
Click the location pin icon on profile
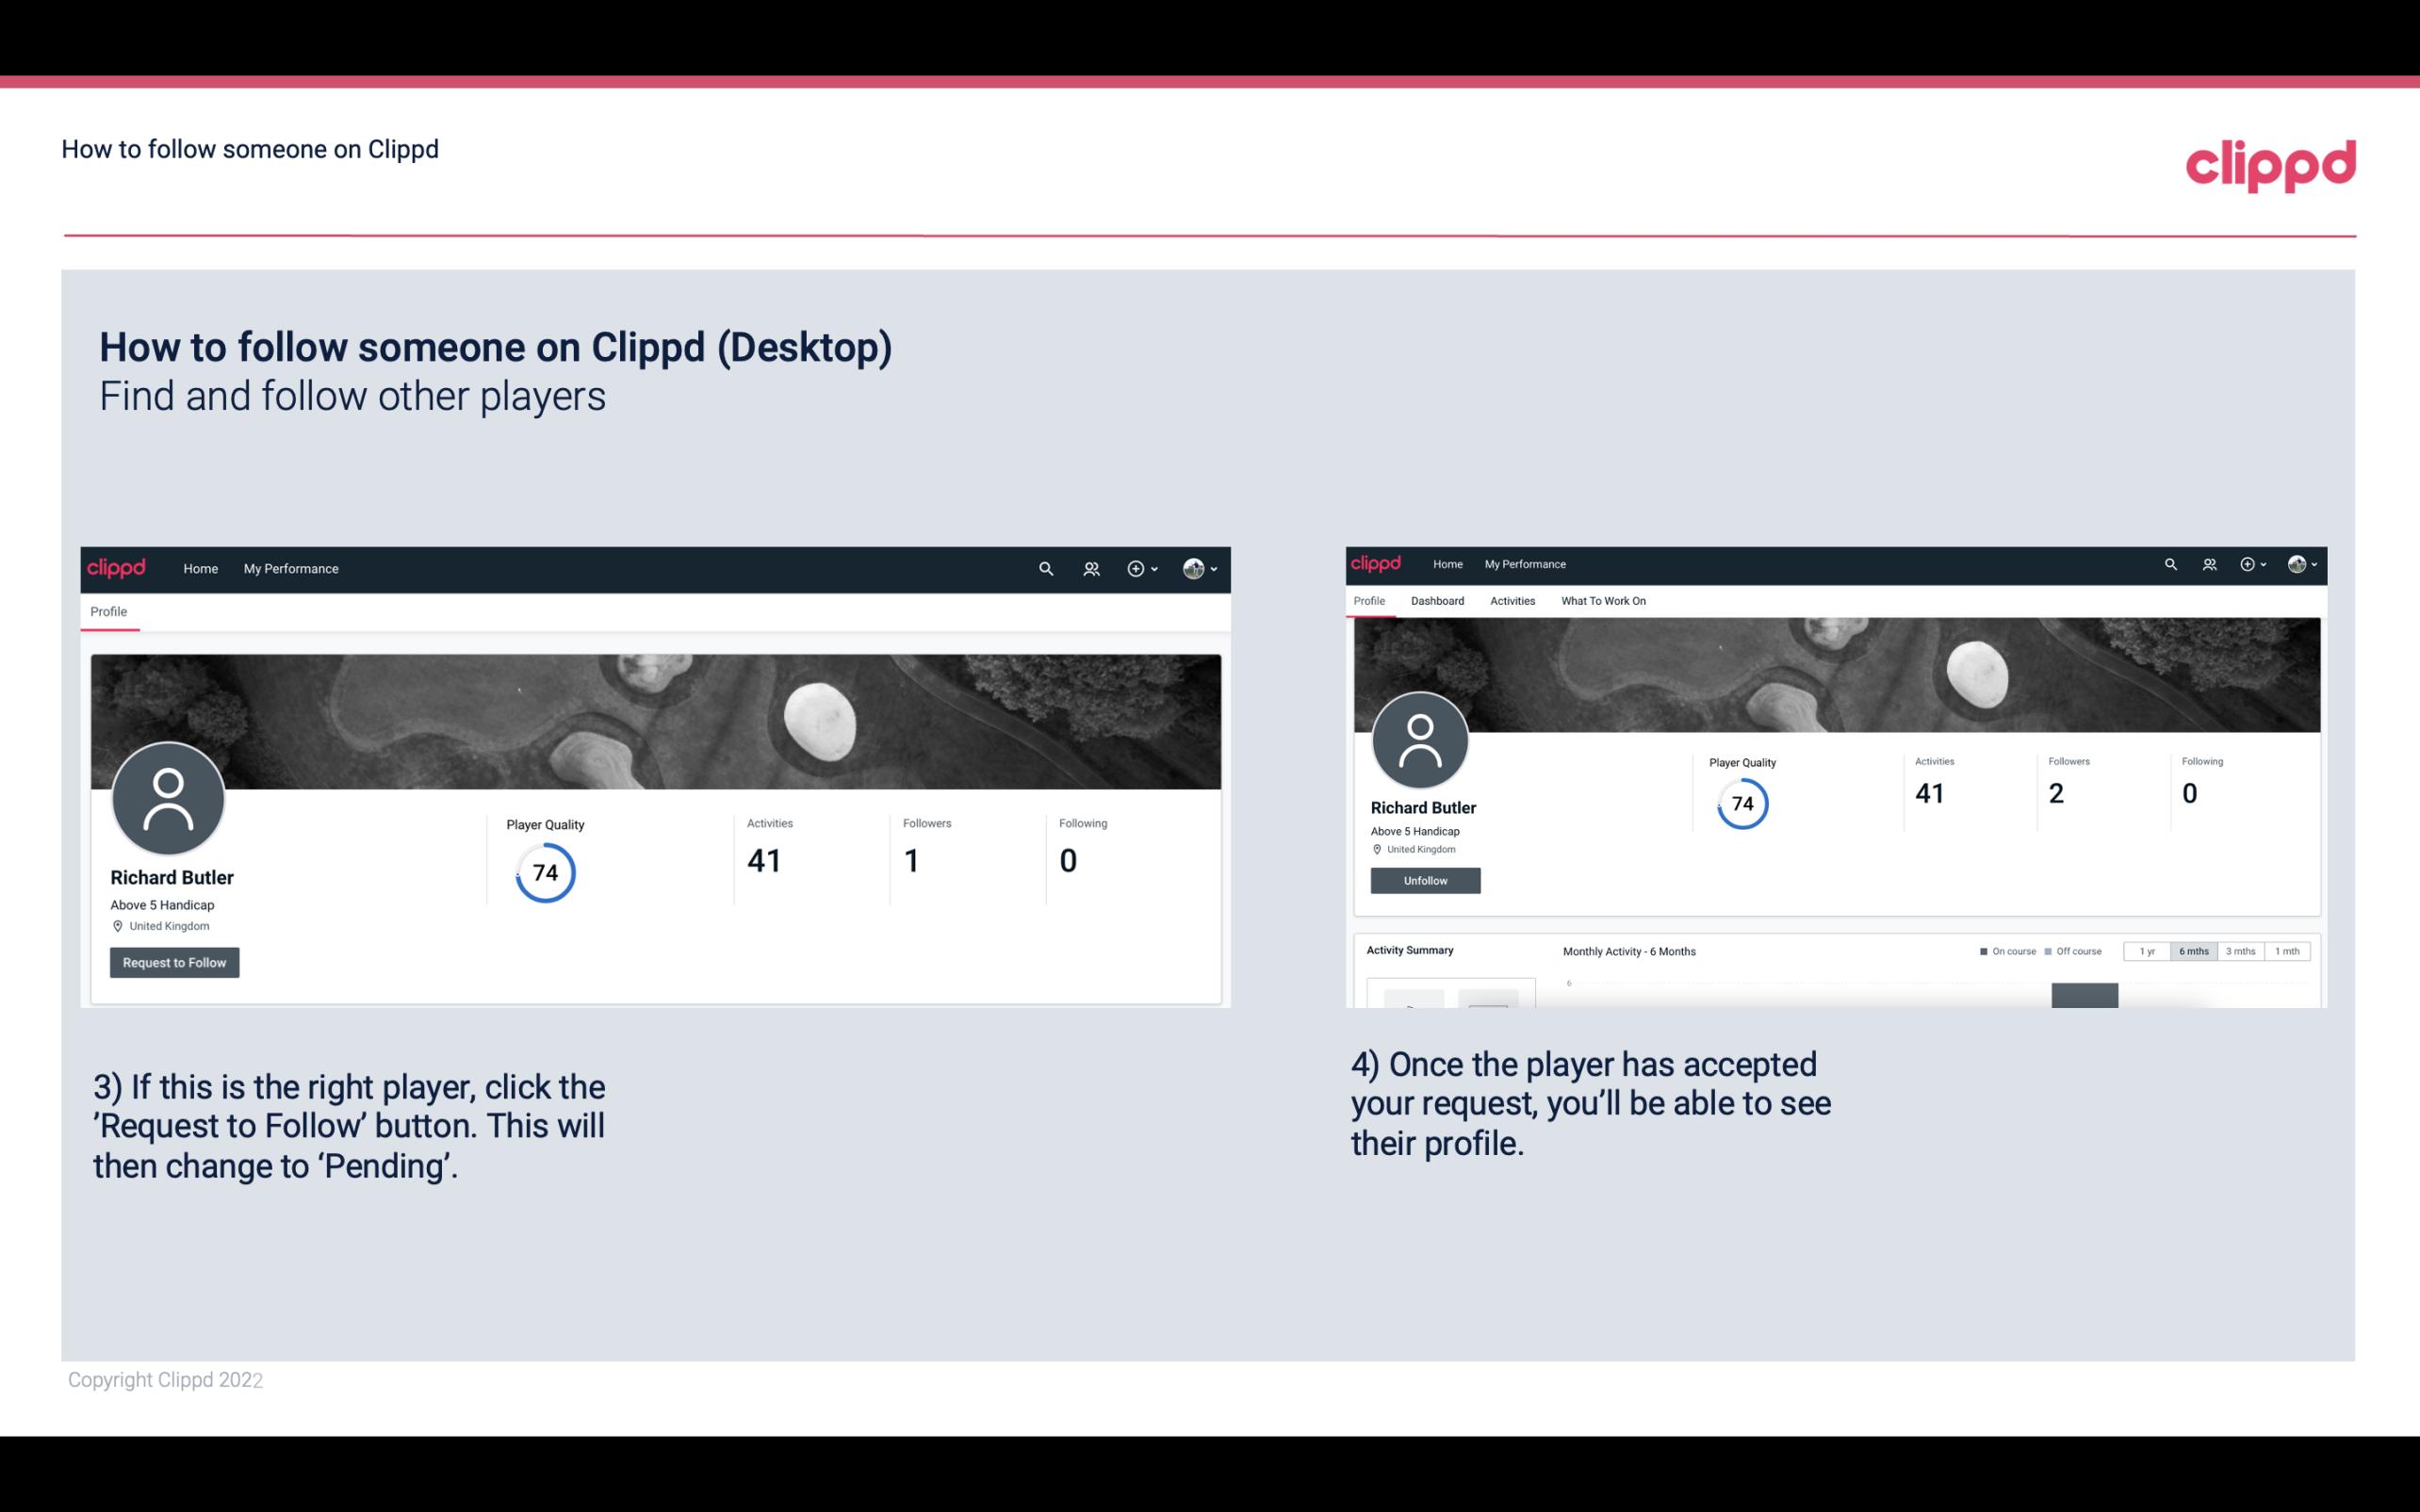tap(119, 925)
